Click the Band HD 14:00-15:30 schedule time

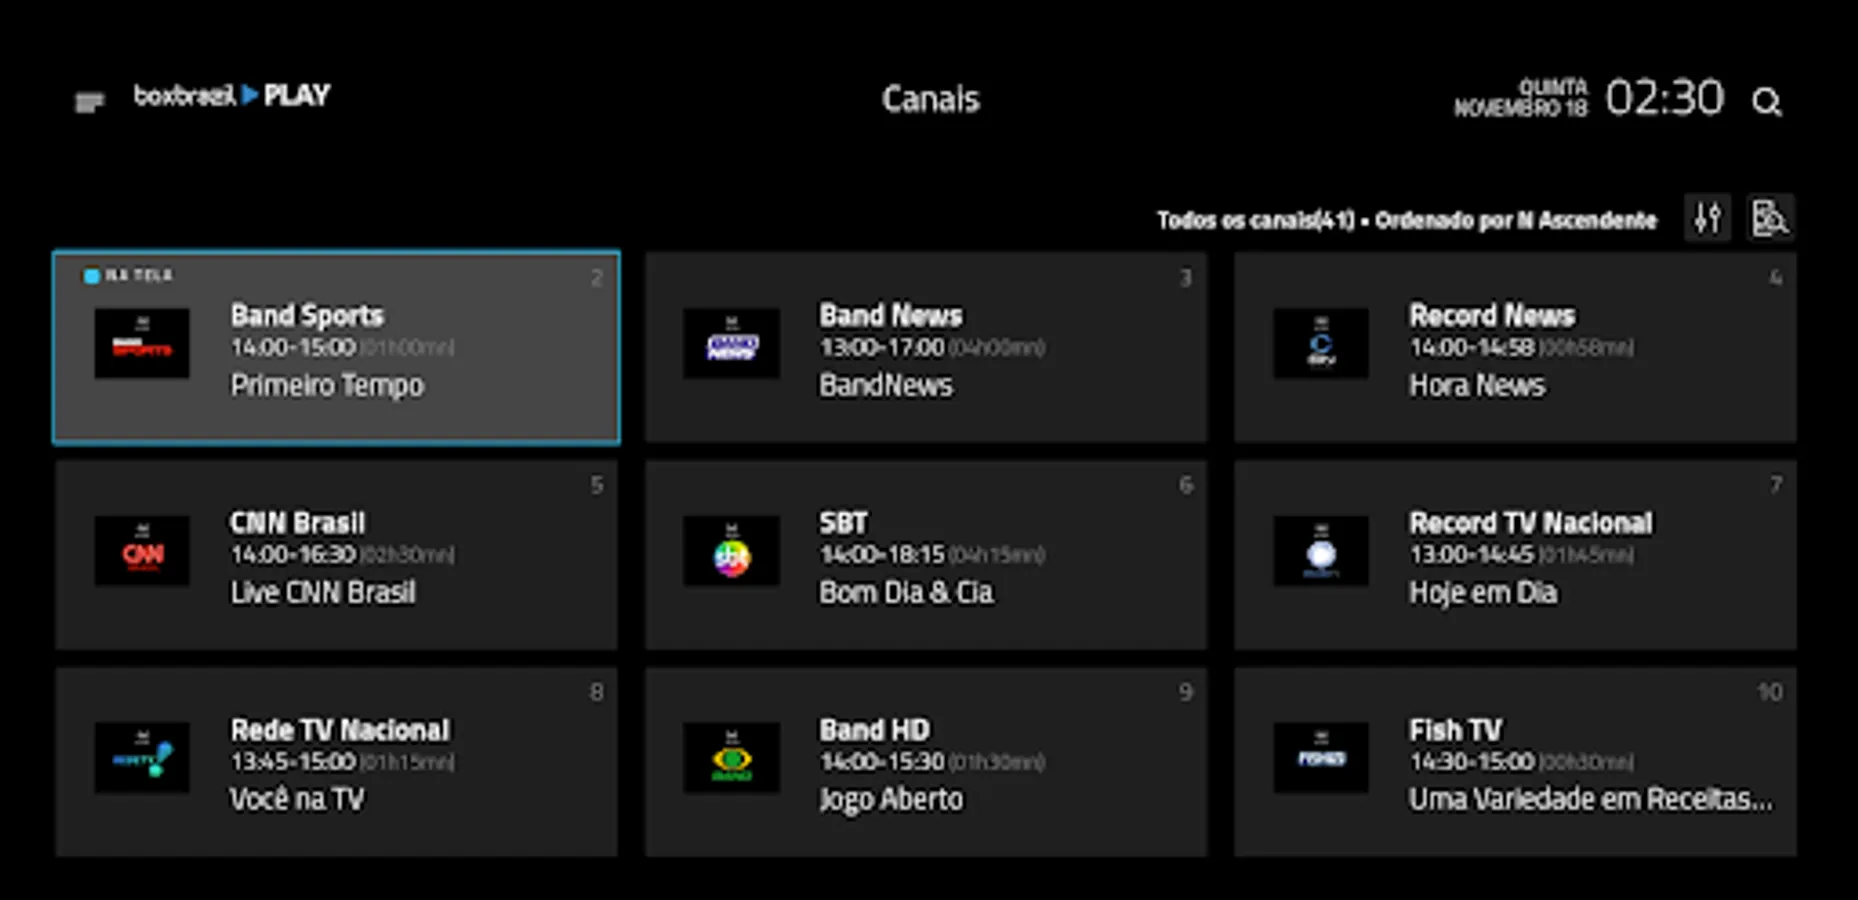pyautogui.click(x=882, y=761)
